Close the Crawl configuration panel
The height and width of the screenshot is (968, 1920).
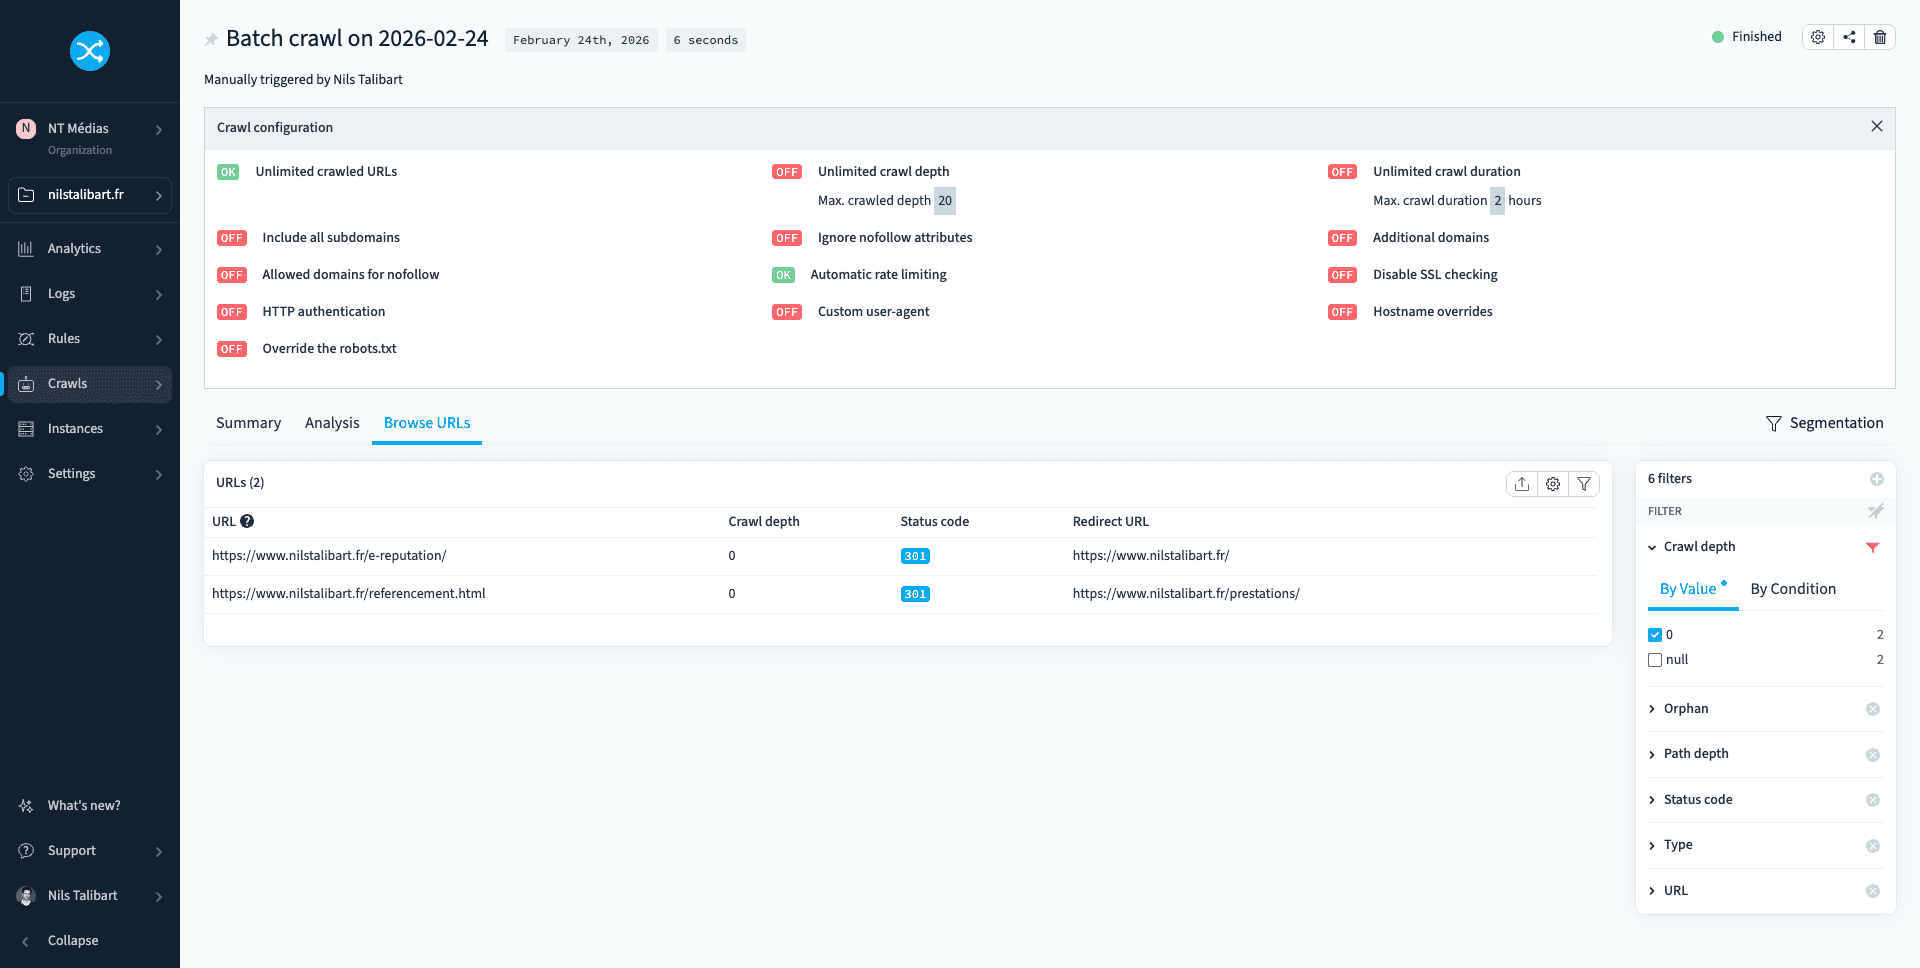pyautogui.click(x=1876, y=127)
